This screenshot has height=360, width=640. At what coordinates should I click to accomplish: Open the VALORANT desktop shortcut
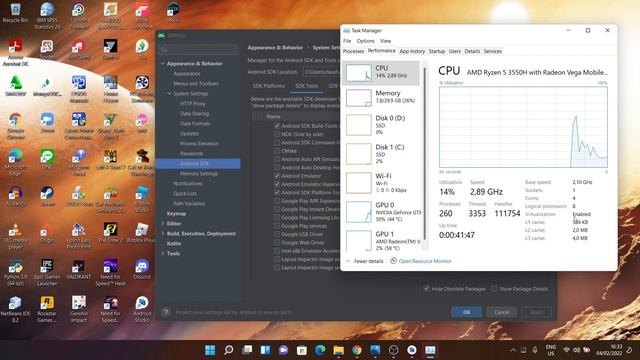[x=78, y=269]
